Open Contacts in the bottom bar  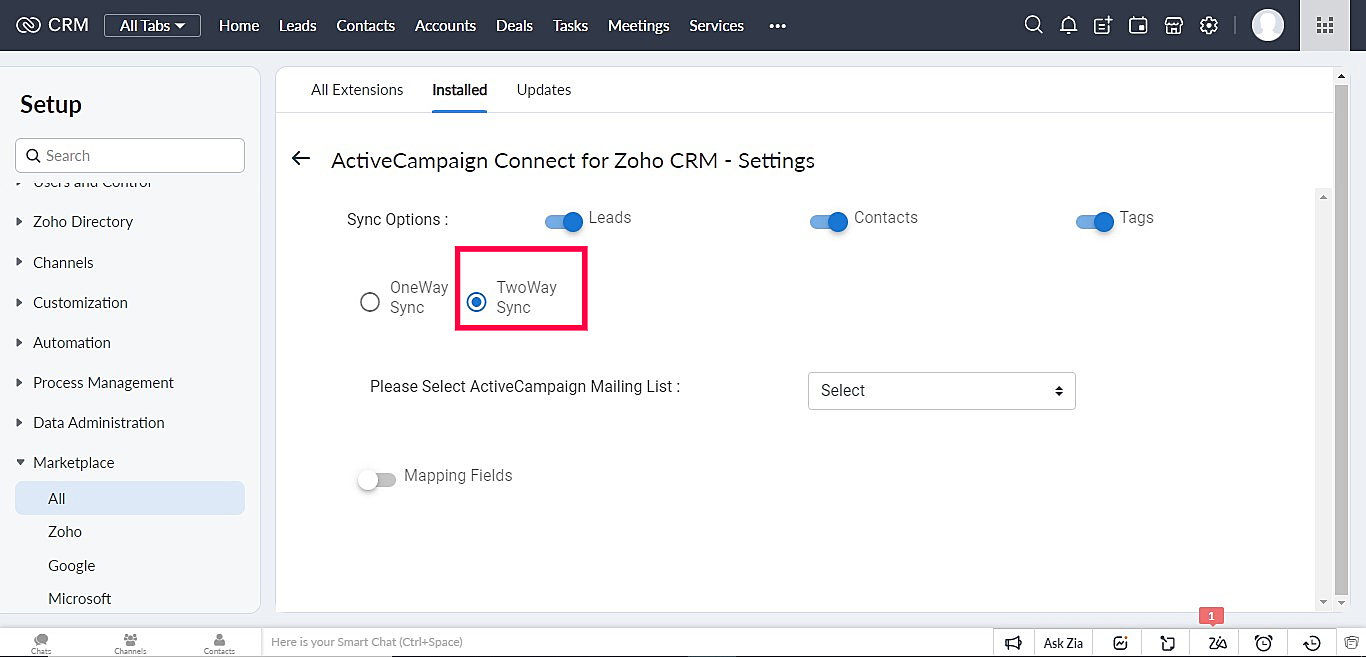coord(219,643)
